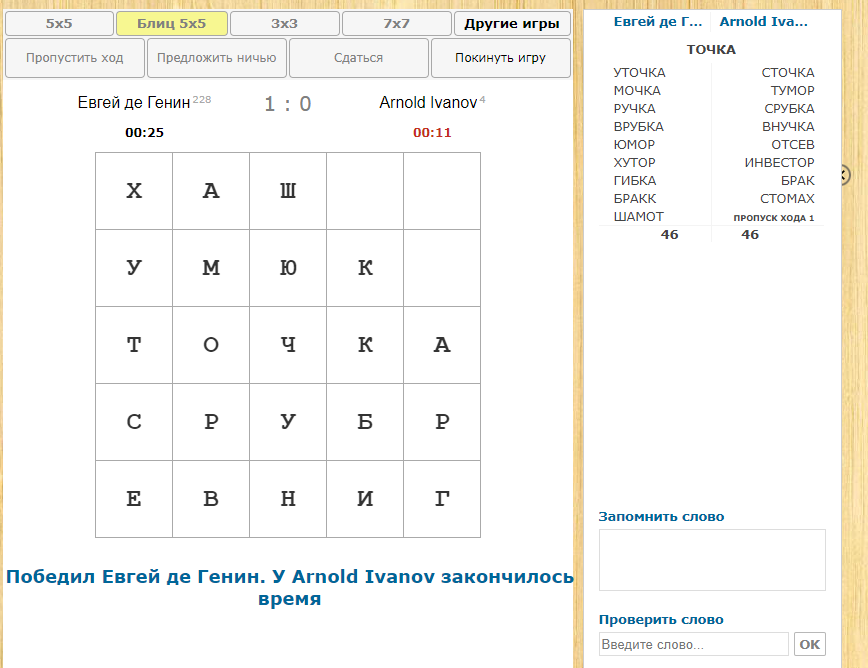Image resolution: width=868 pixels, height=668 pixels.
Task: Click the word ВРУБКА in the list
Action: pos(638,127)
